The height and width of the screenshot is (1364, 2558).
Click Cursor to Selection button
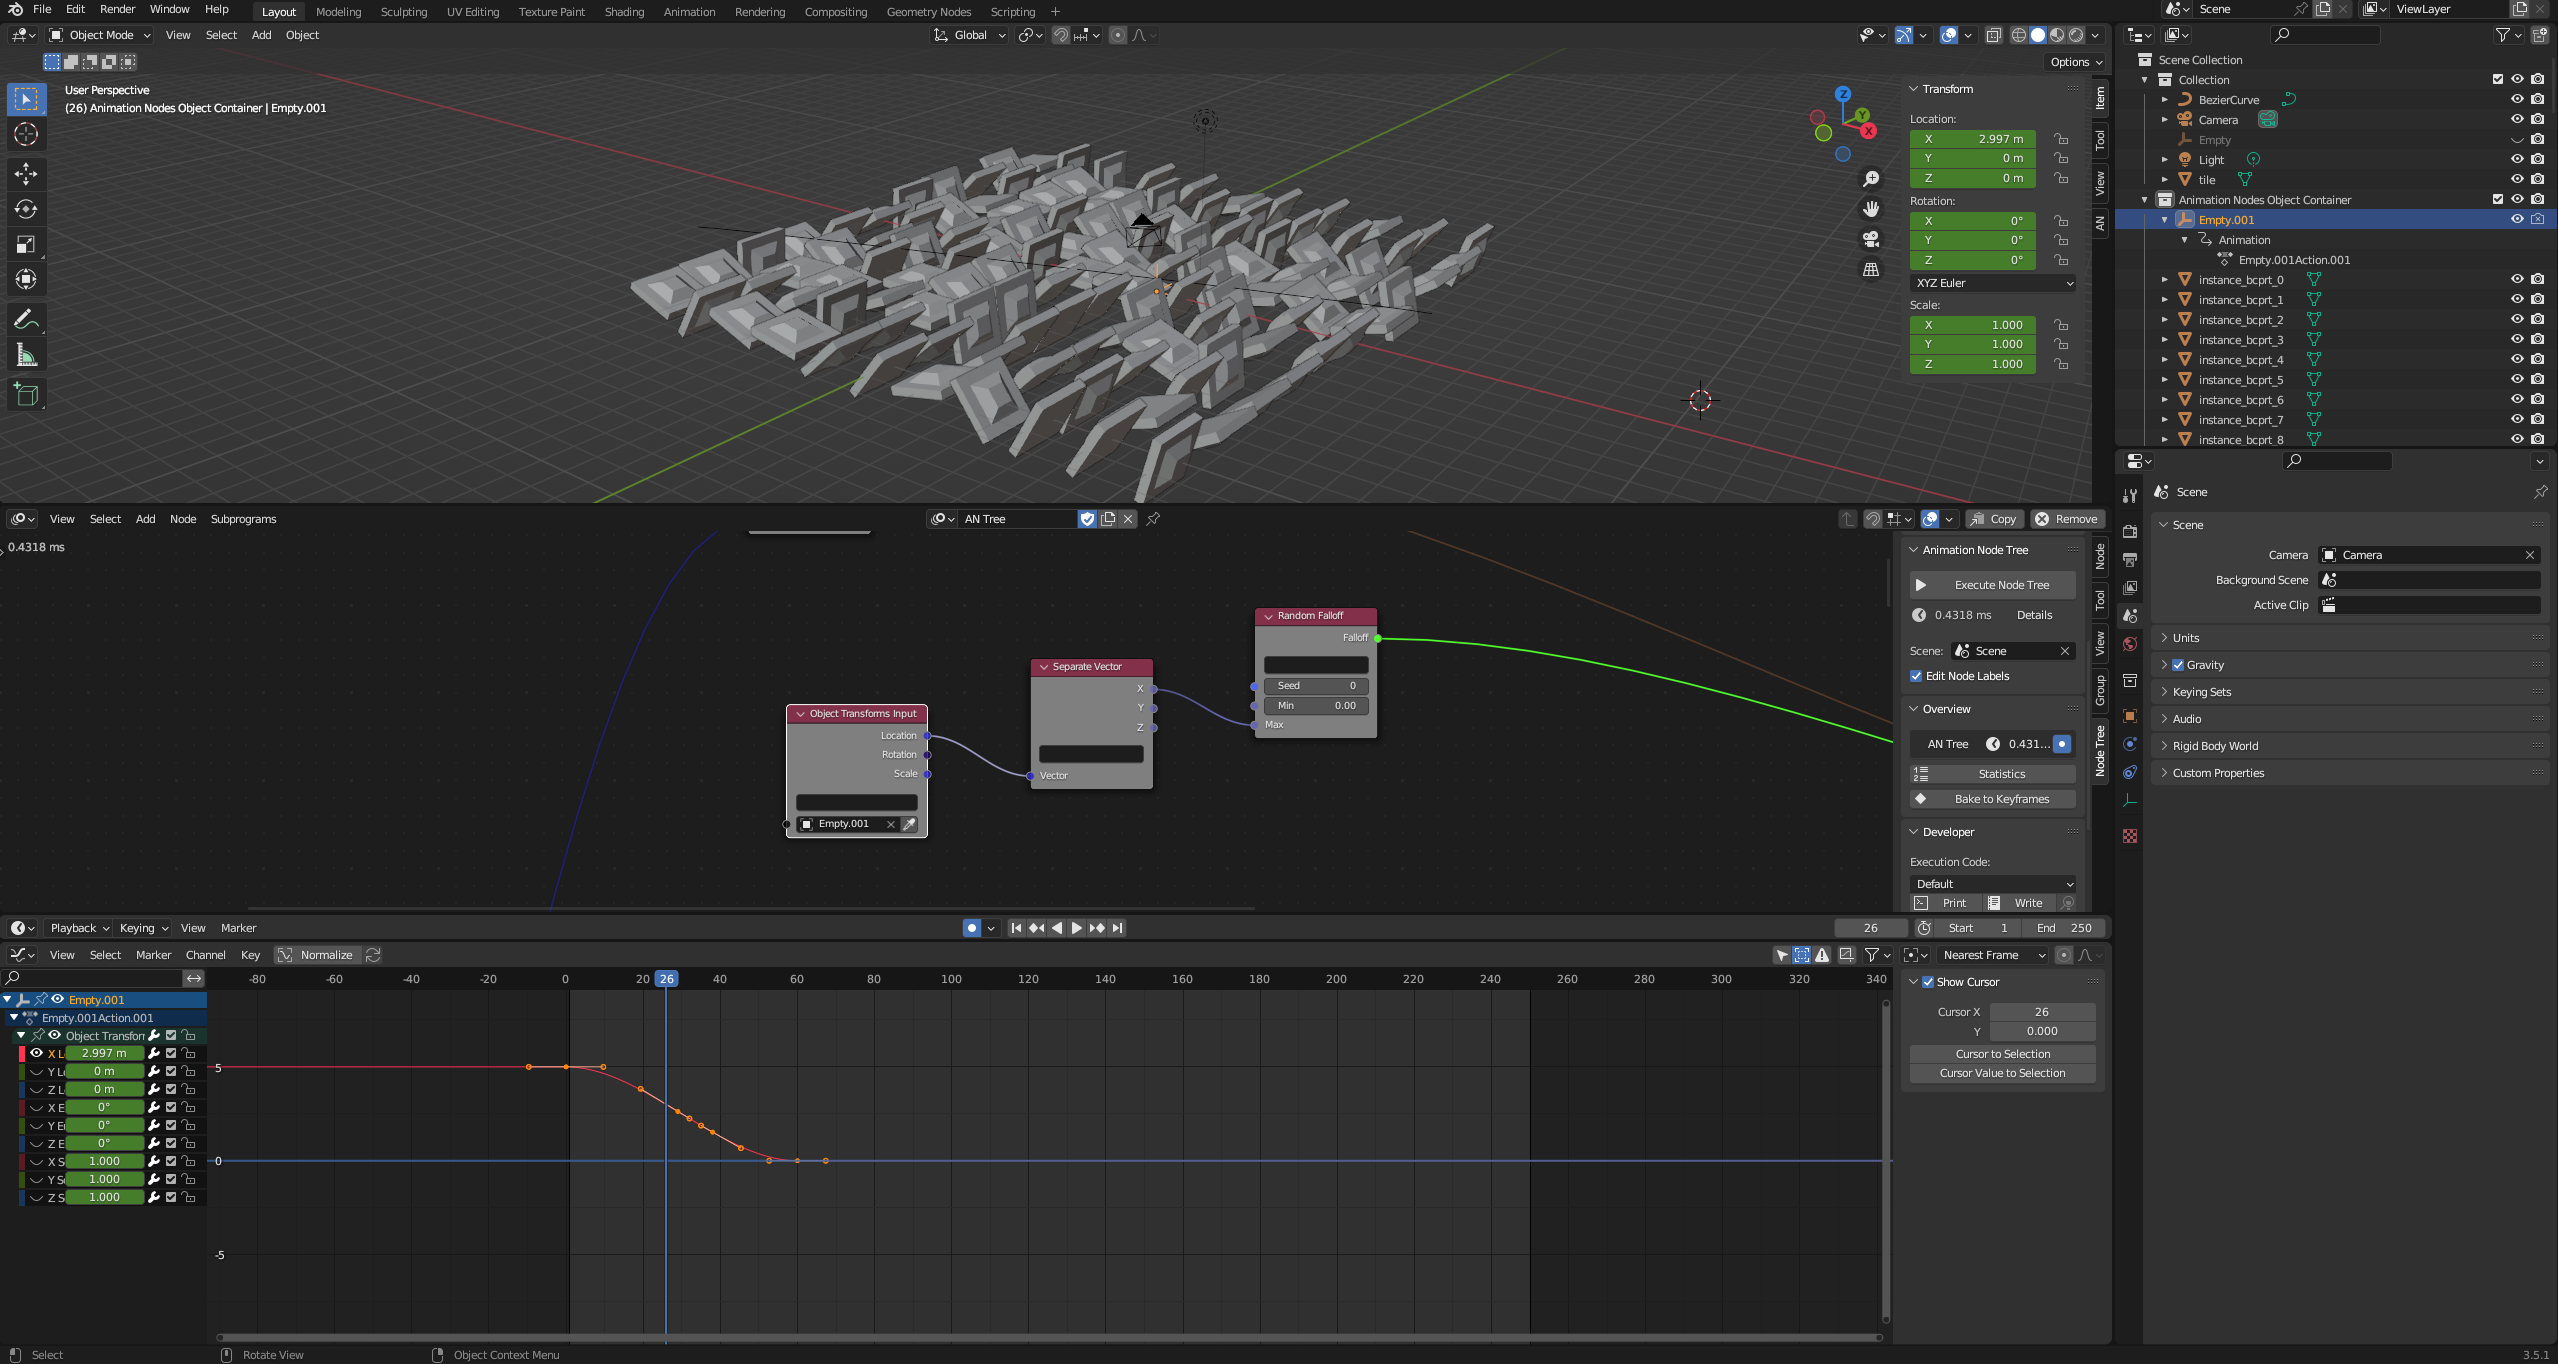2002,1054
